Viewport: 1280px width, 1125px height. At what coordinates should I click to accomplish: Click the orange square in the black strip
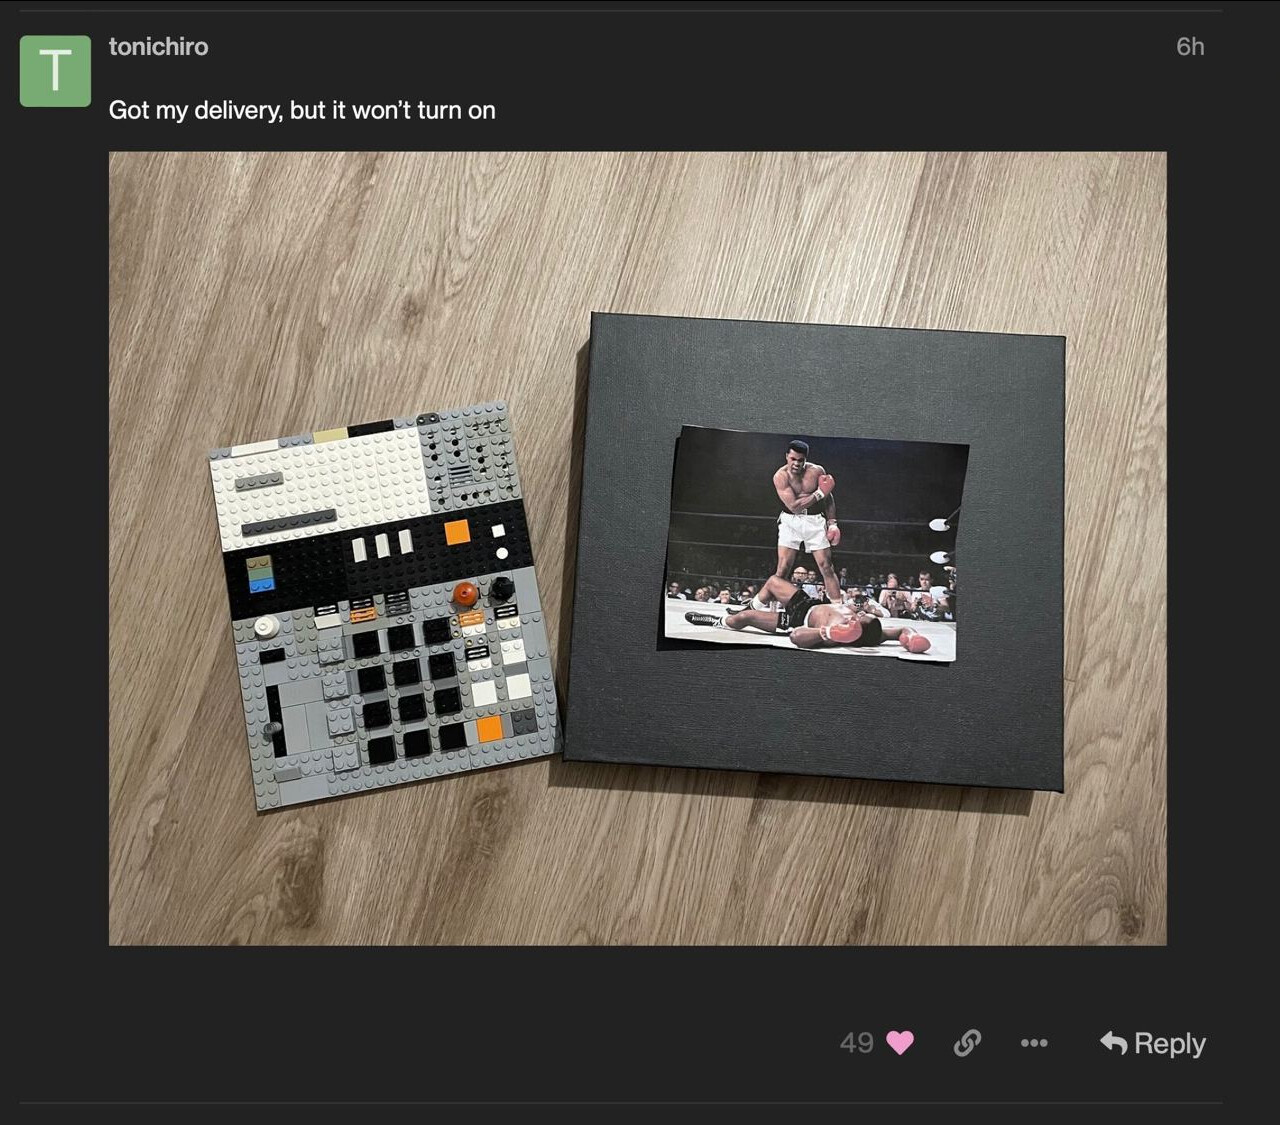tap(457, 532)
